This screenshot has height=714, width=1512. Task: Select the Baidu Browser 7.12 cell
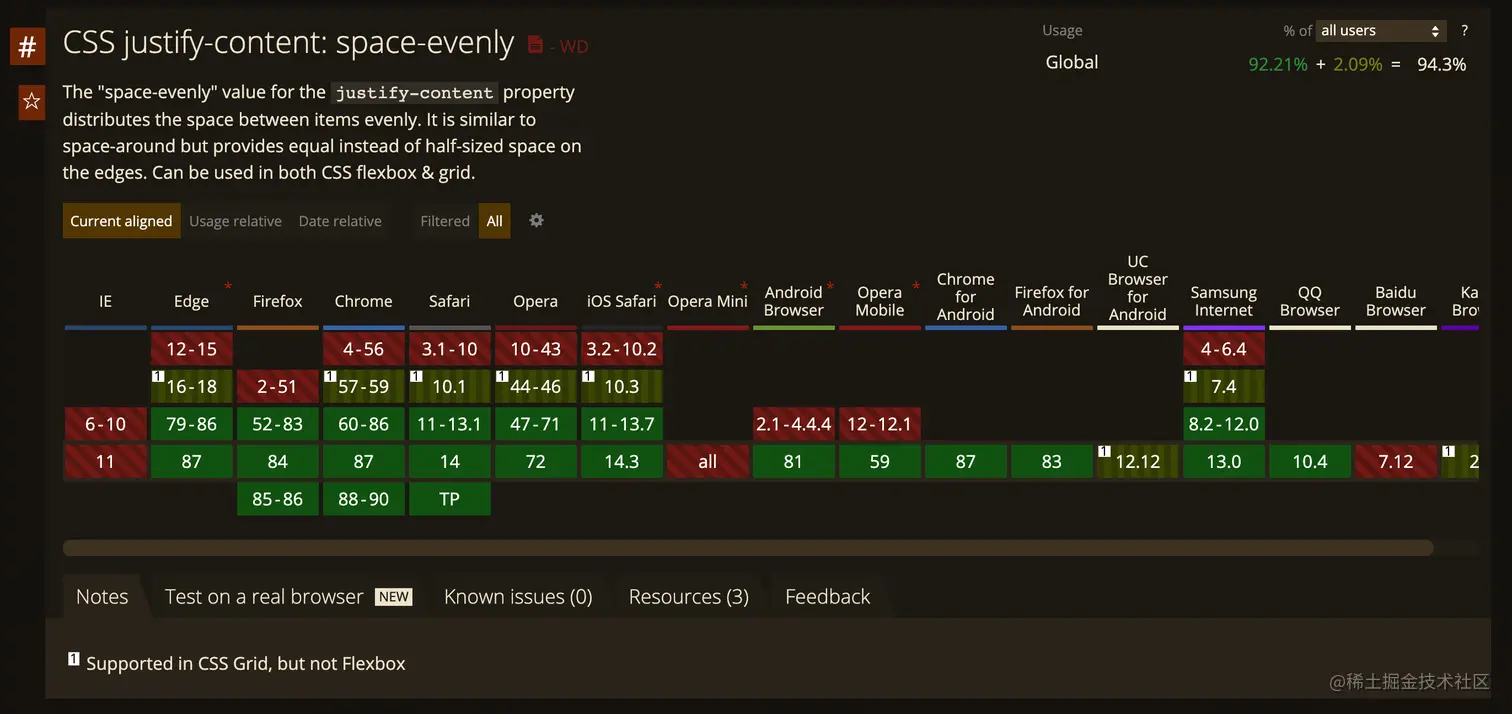pyautogui.click(x=1396, y=461)
